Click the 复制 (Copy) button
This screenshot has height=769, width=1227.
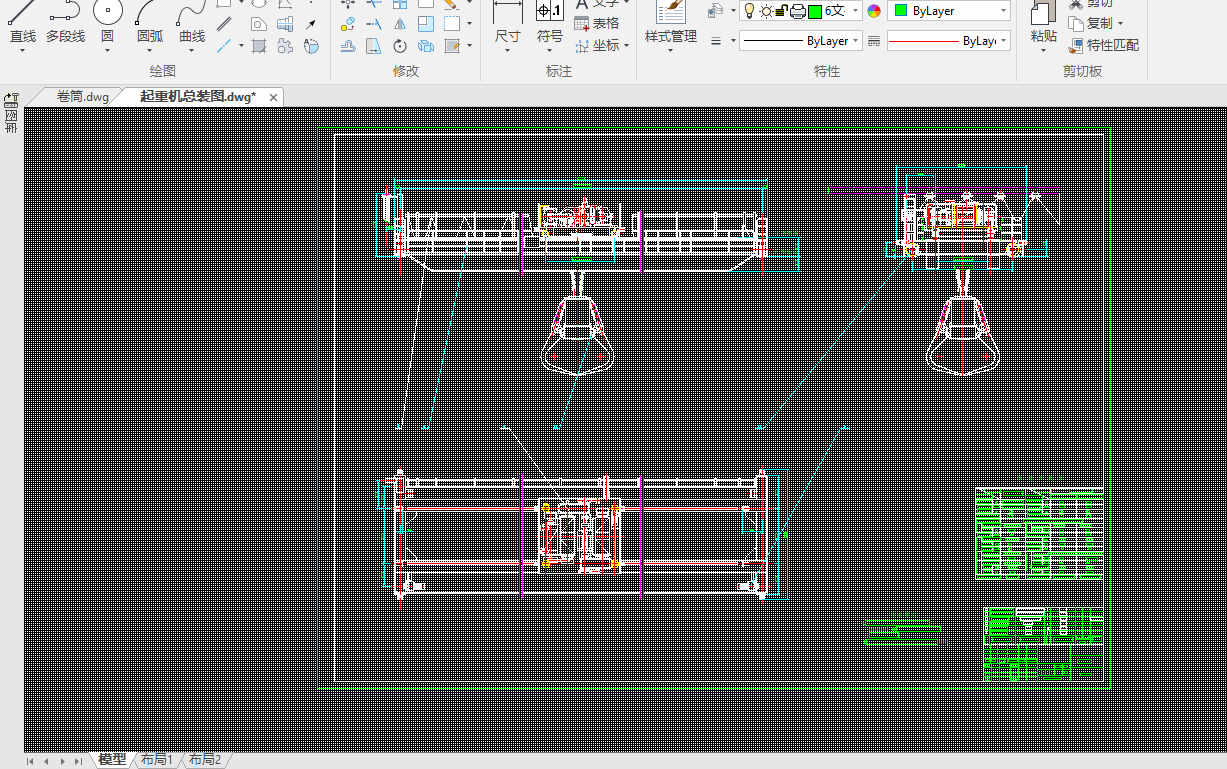(1097, 23)
